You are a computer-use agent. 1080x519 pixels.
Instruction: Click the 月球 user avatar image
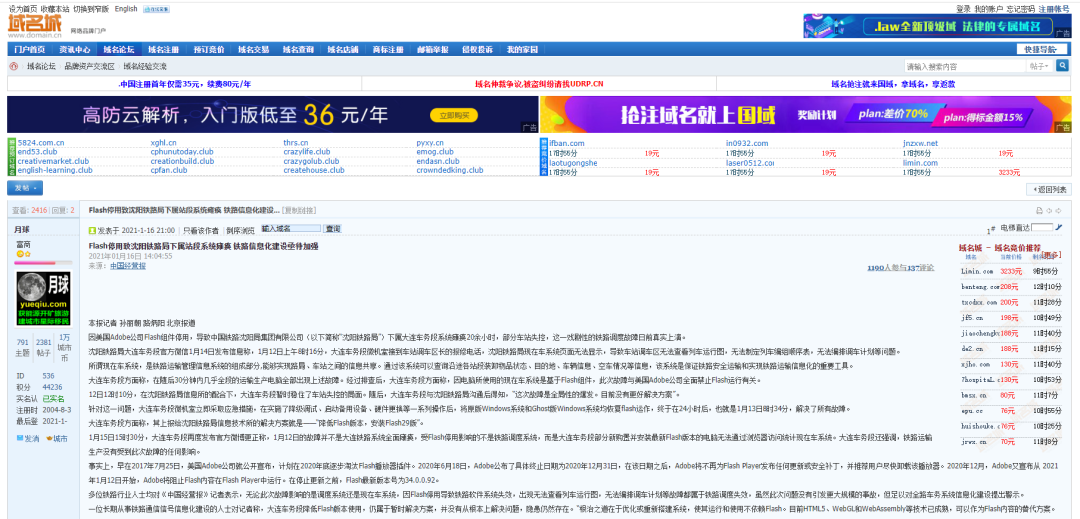click(x=43, y=299)
